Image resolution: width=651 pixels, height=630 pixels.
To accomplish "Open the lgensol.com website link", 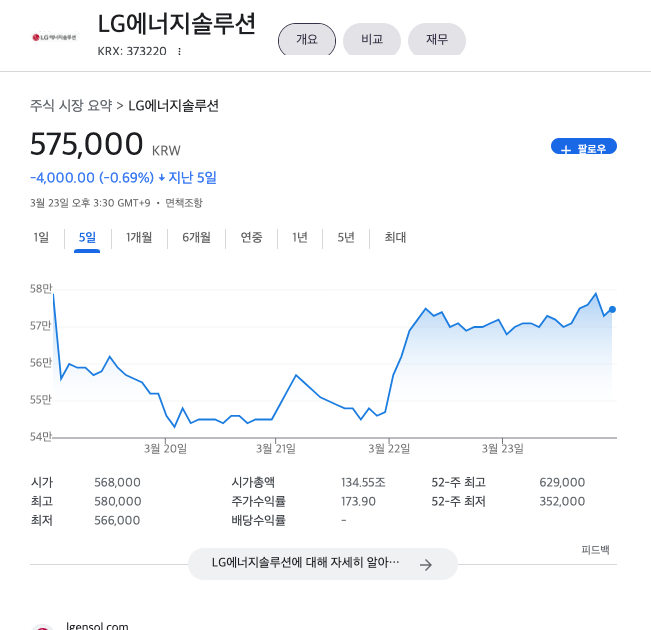I will [x=97, y=625].
